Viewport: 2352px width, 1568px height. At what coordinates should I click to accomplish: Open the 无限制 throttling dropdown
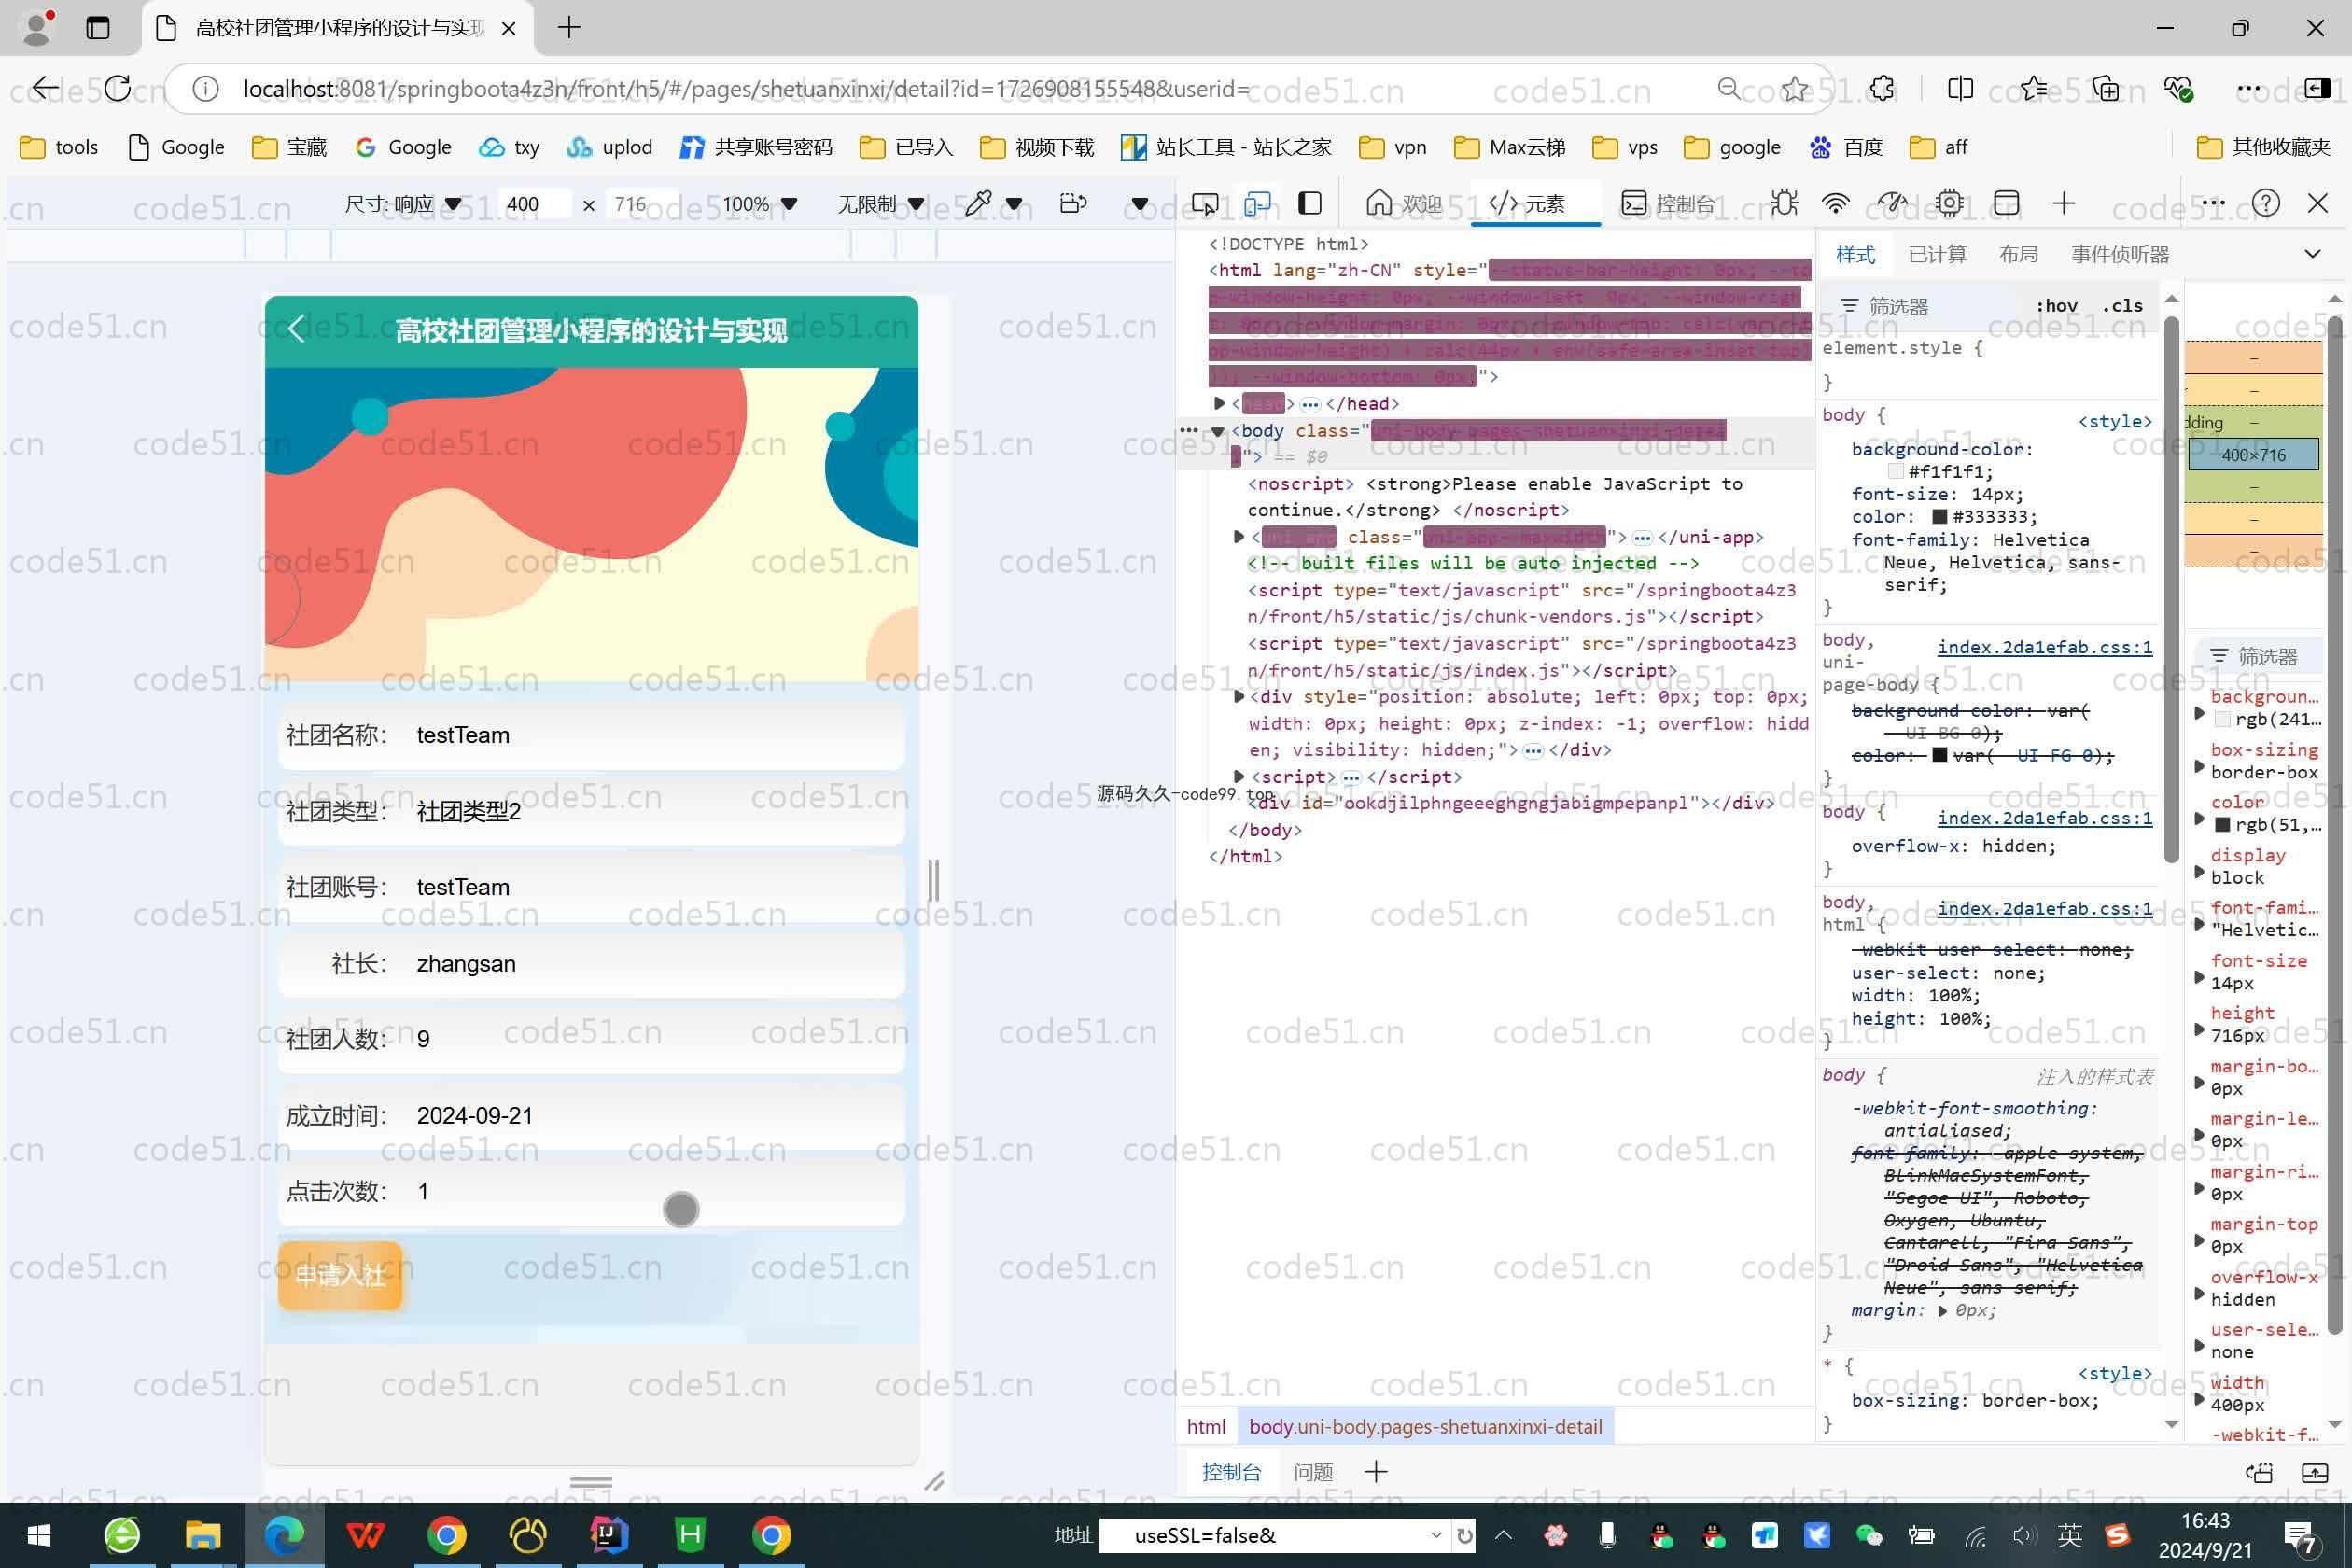(880, 204)
